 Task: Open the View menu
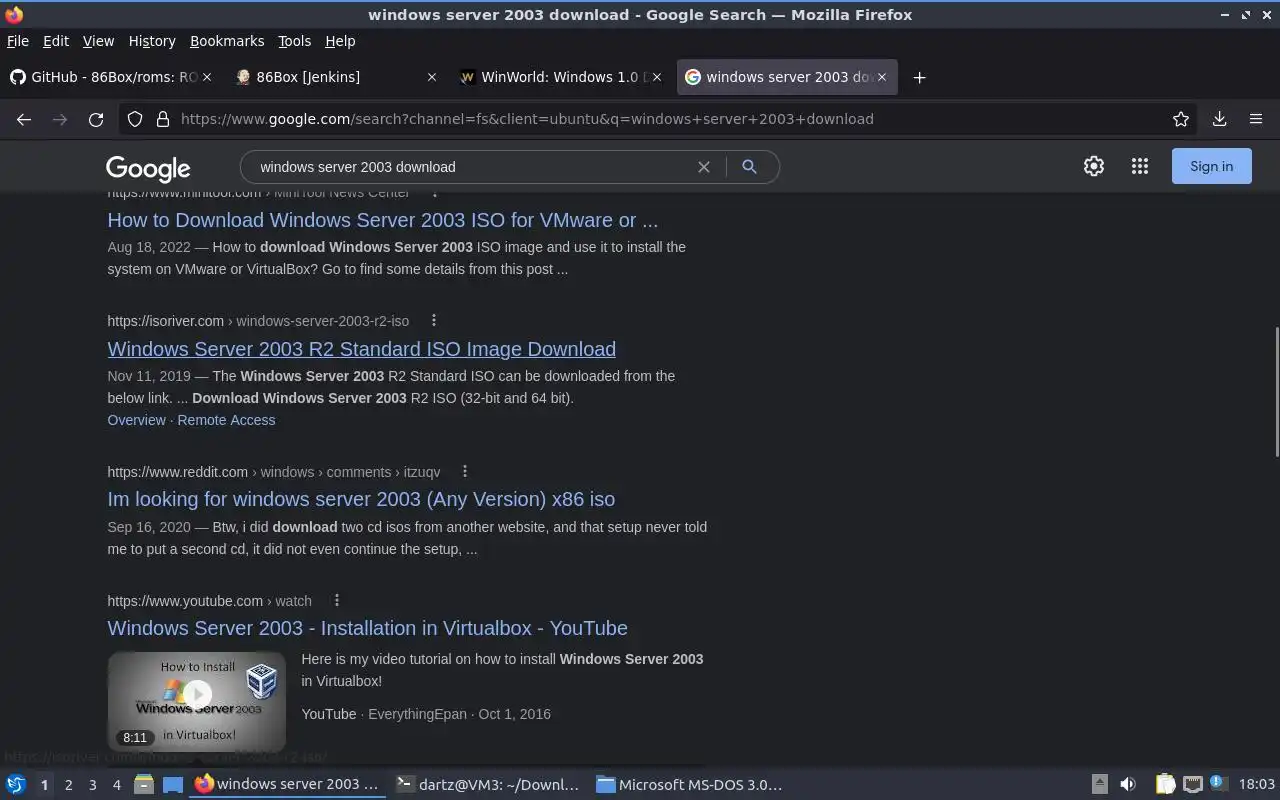(x=98, y=41)
